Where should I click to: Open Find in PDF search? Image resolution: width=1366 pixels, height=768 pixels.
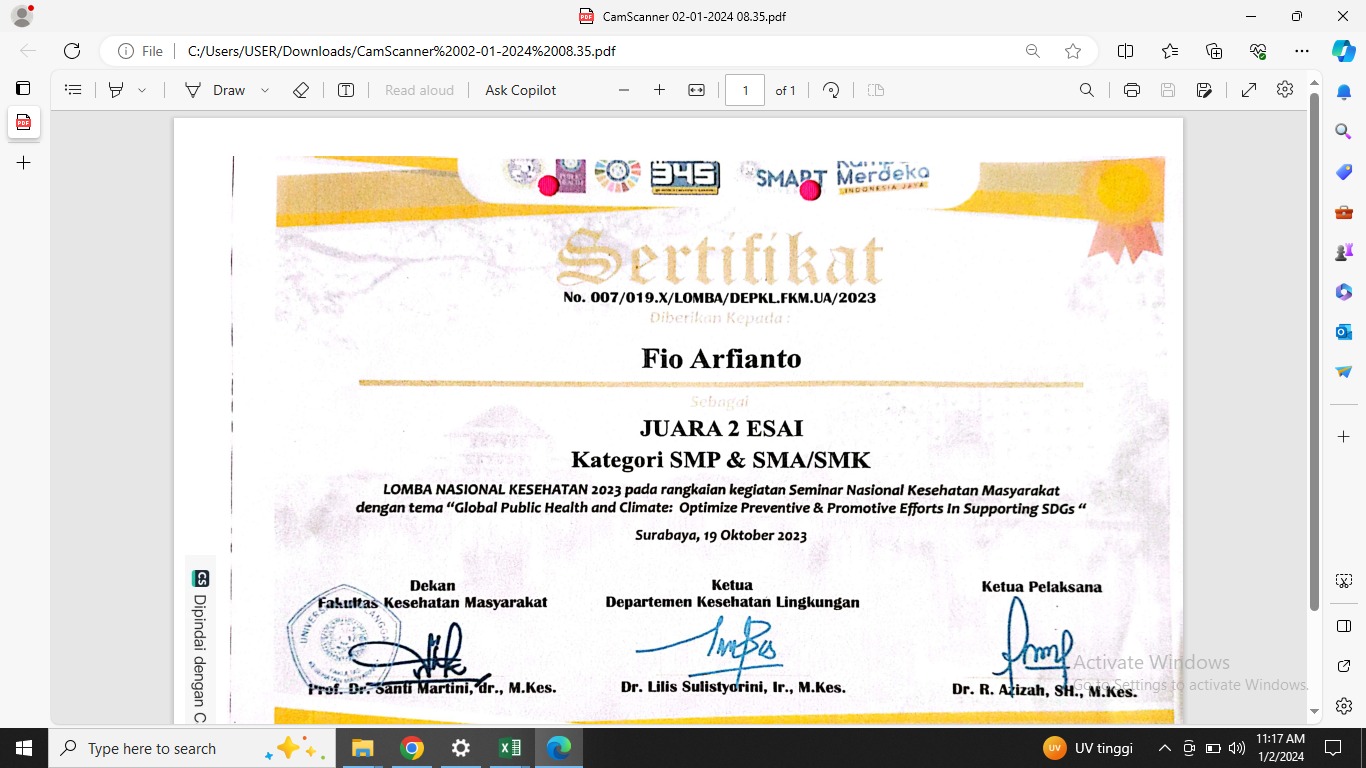click(x=1087, y=90)
